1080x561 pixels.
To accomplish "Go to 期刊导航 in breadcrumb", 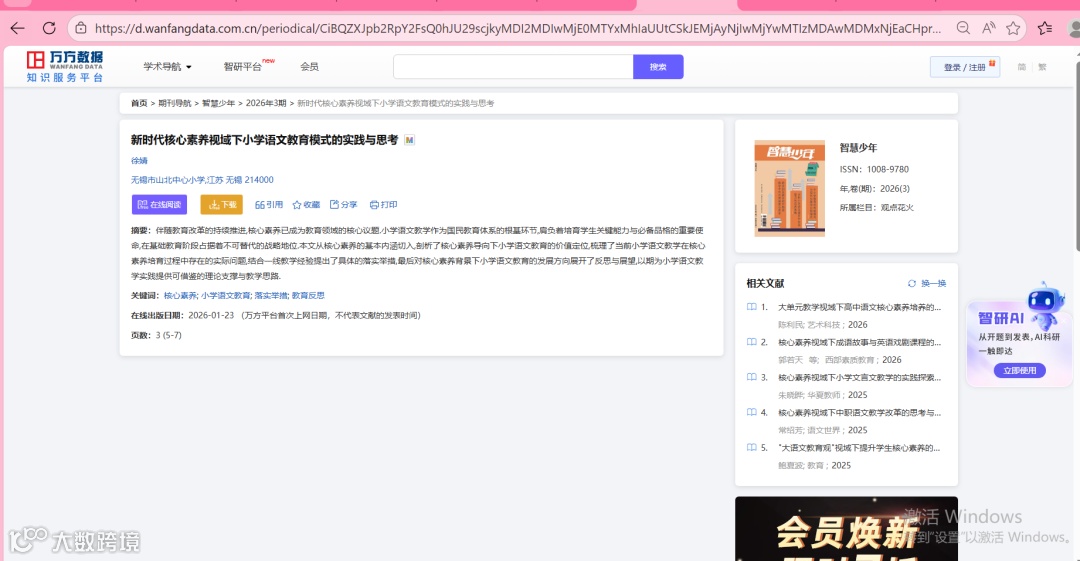I will [175, 103].
